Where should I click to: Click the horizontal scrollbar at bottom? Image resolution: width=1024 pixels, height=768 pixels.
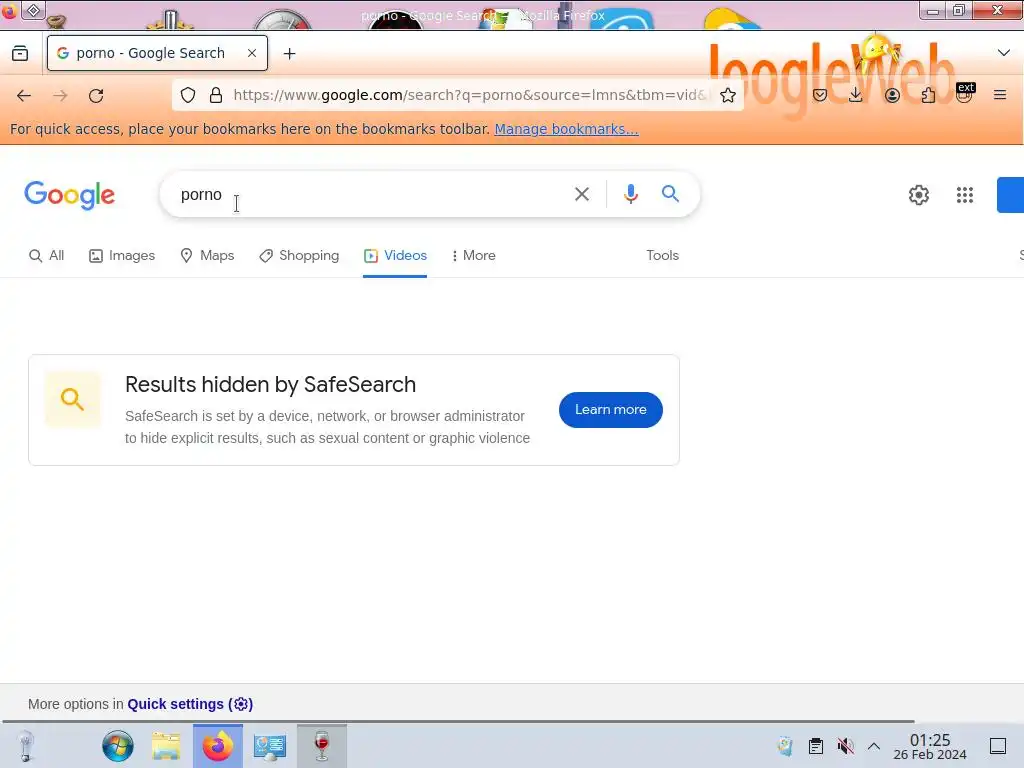point(457,721)
